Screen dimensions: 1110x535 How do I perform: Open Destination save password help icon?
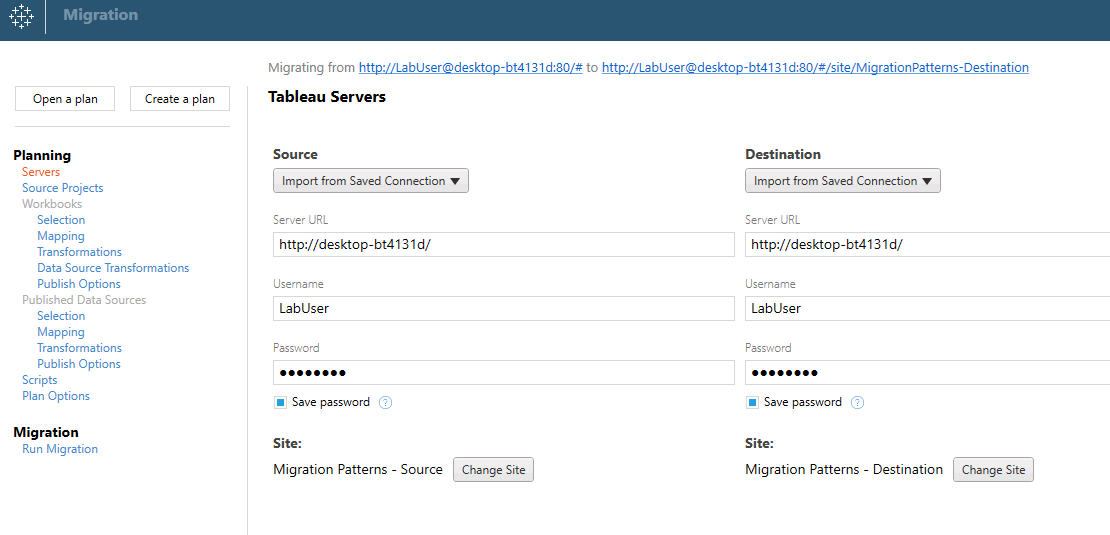[857, 403]
